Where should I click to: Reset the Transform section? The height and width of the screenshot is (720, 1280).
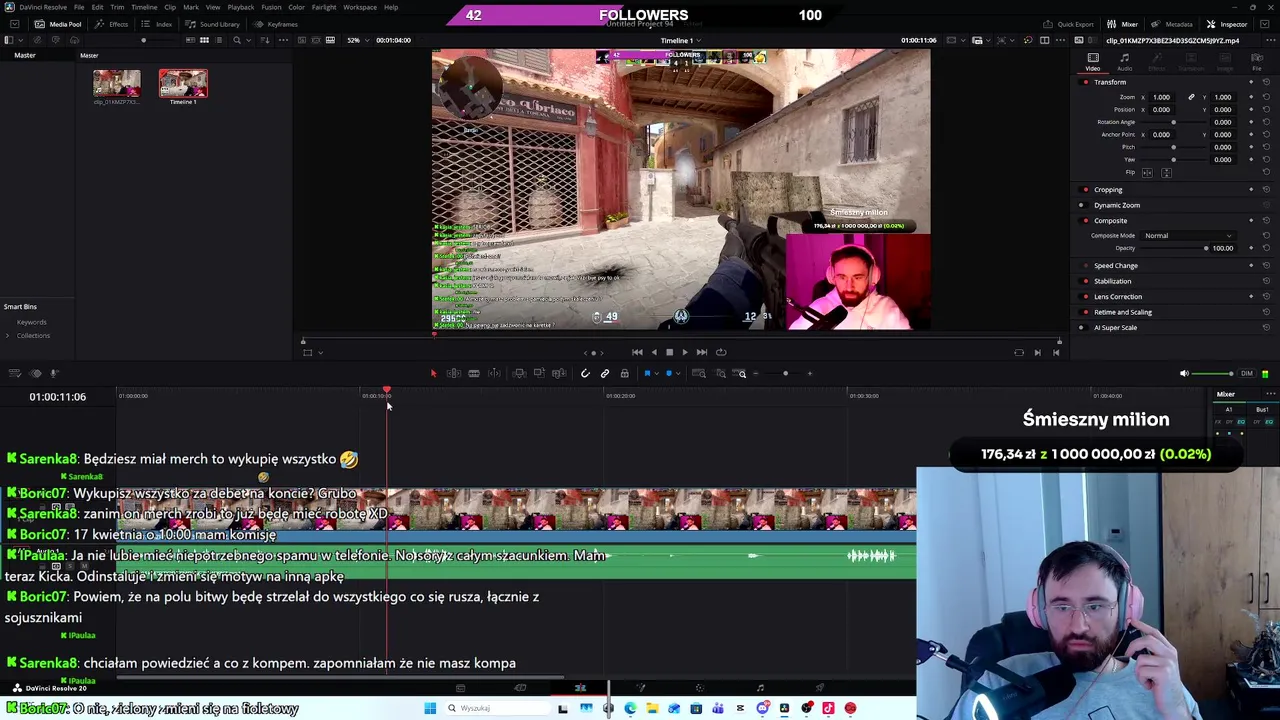tap(1266, 82)
